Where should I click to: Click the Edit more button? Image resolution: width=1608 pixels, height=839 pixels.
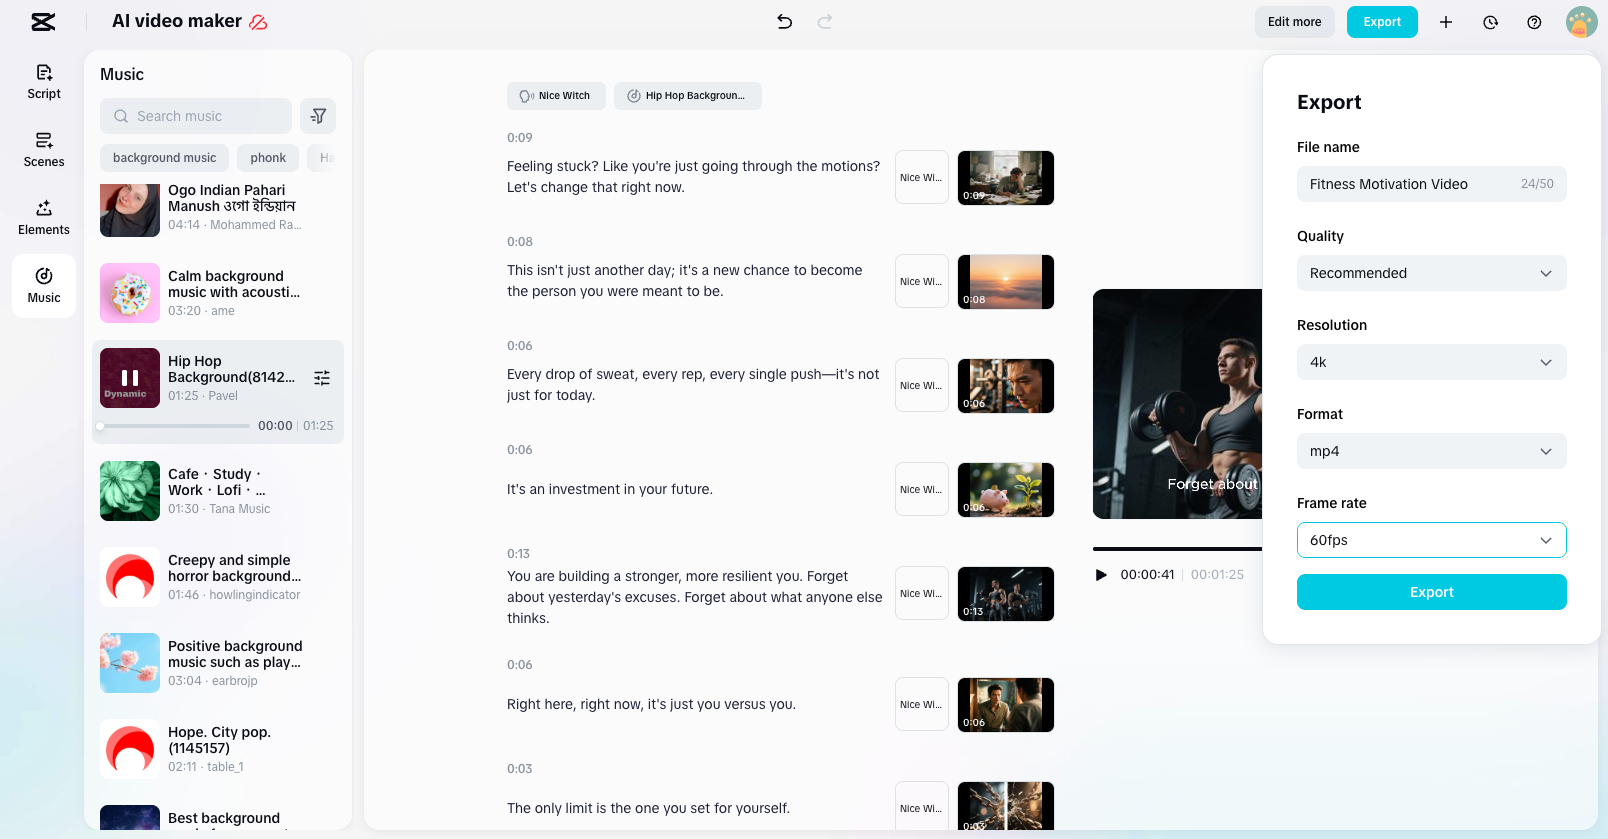click(1295, 22)
